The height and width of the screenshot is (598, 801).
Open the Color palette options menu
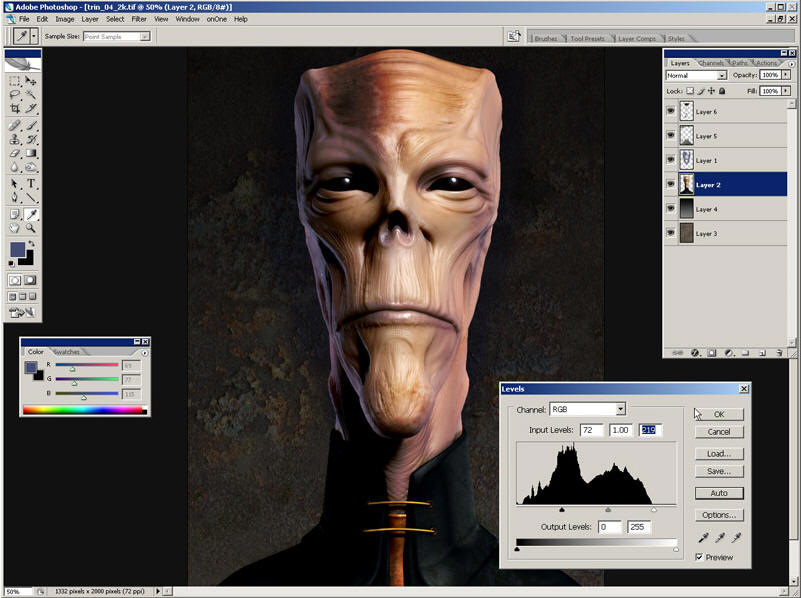pos(145,352)
